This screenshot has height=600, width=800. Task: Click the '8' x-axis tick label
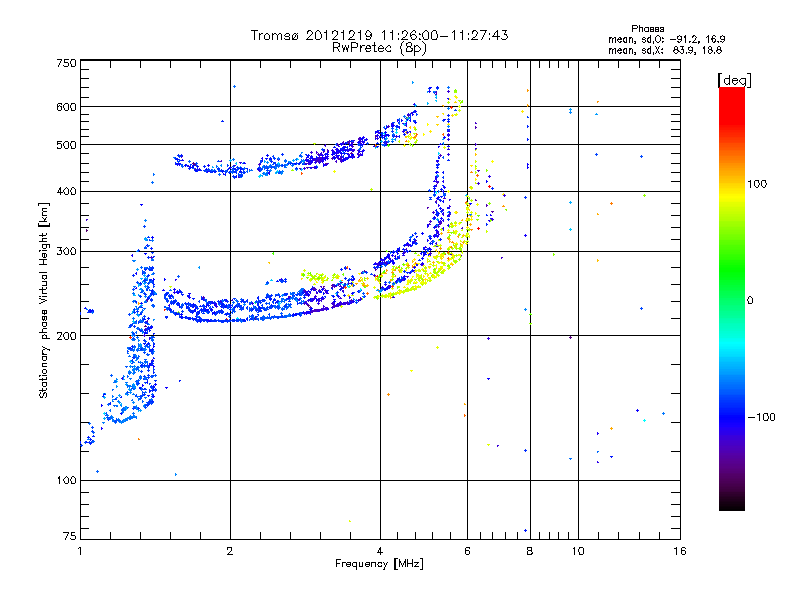[530, 551]
